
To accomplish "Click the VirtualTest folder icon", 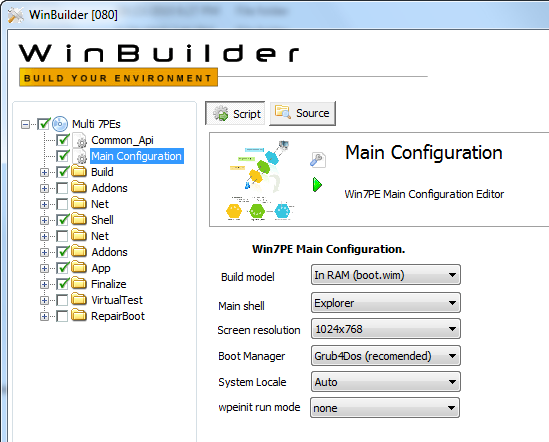I will click(x=79, y=300).
